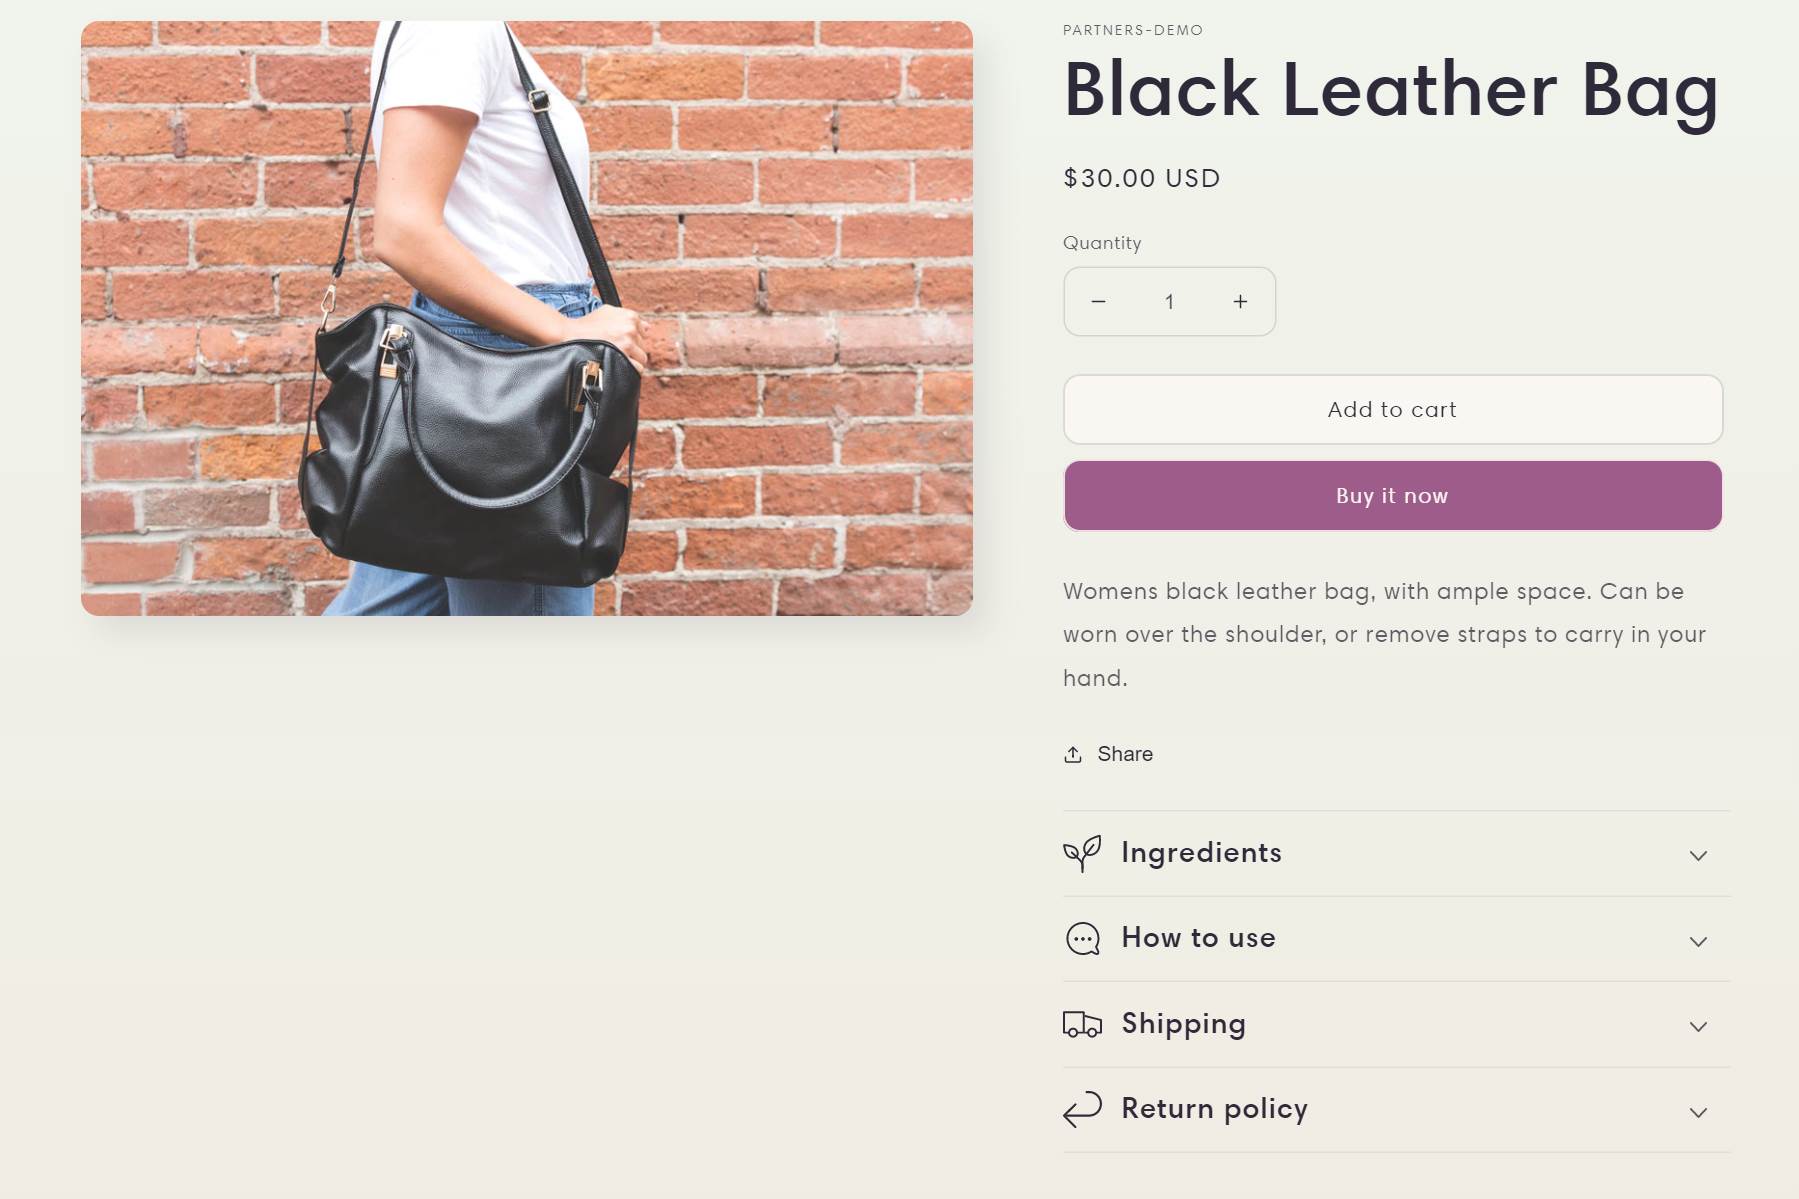Viewport: 1799px width, 1199px height.
Task: Open the Shipping accordion heading
Action: pyautogui.click(x=1183, y=1024)
